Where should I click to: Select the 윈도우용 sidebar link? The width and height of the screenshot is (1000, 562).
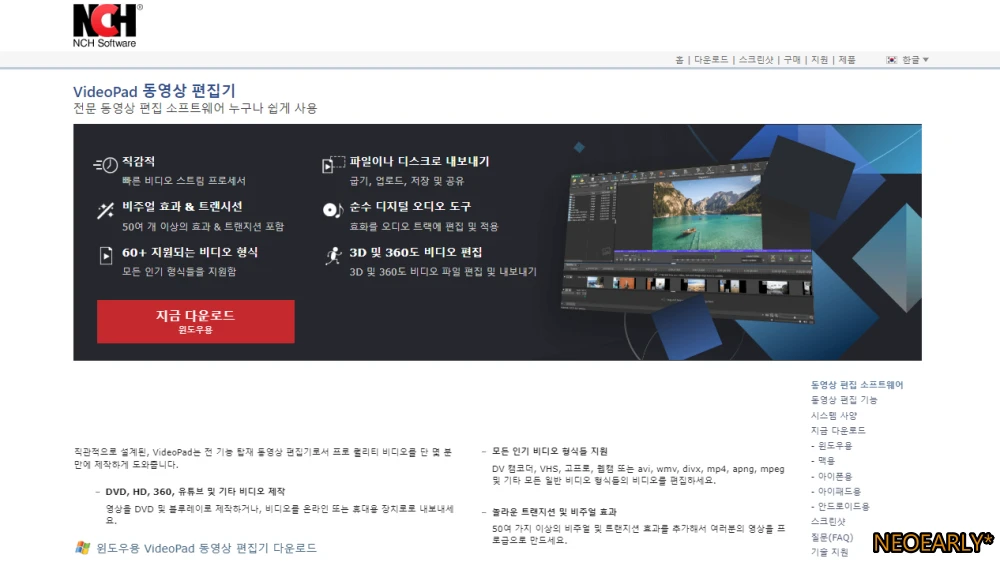point(835,446)
